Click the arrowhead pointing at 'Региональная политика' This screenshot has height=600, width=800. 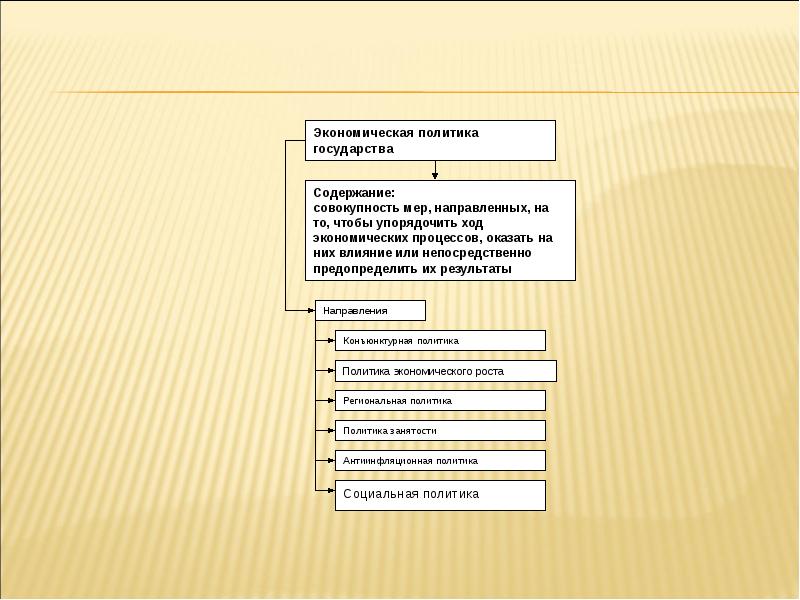[x=329, y=400]
